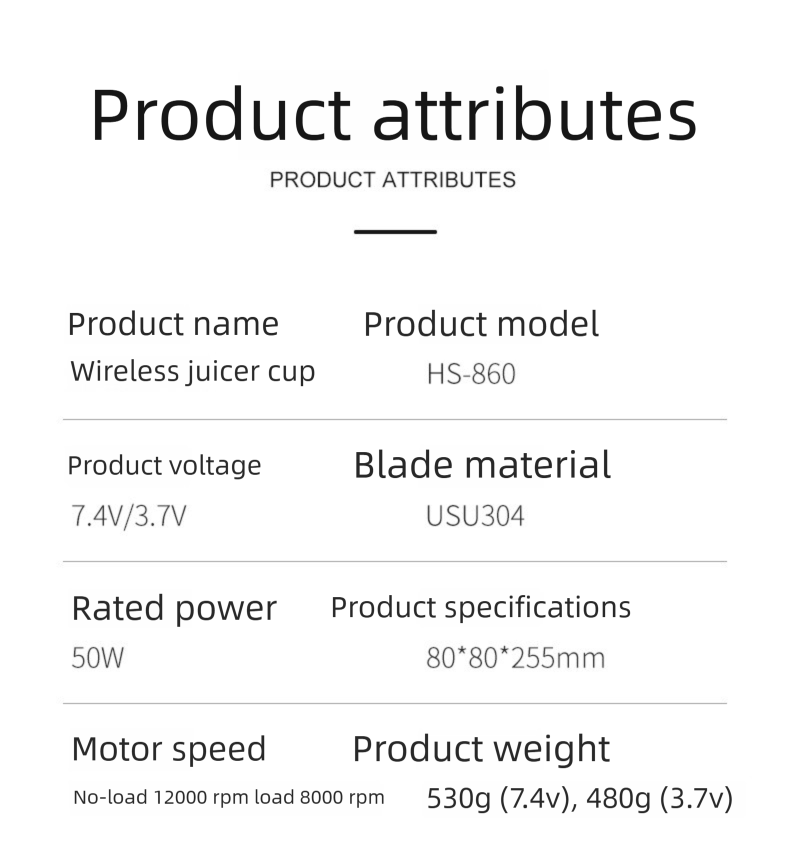Screen dimensions: 790x855
Task: Click the short black line under the subtitle
Action: (x=395, y=232)
